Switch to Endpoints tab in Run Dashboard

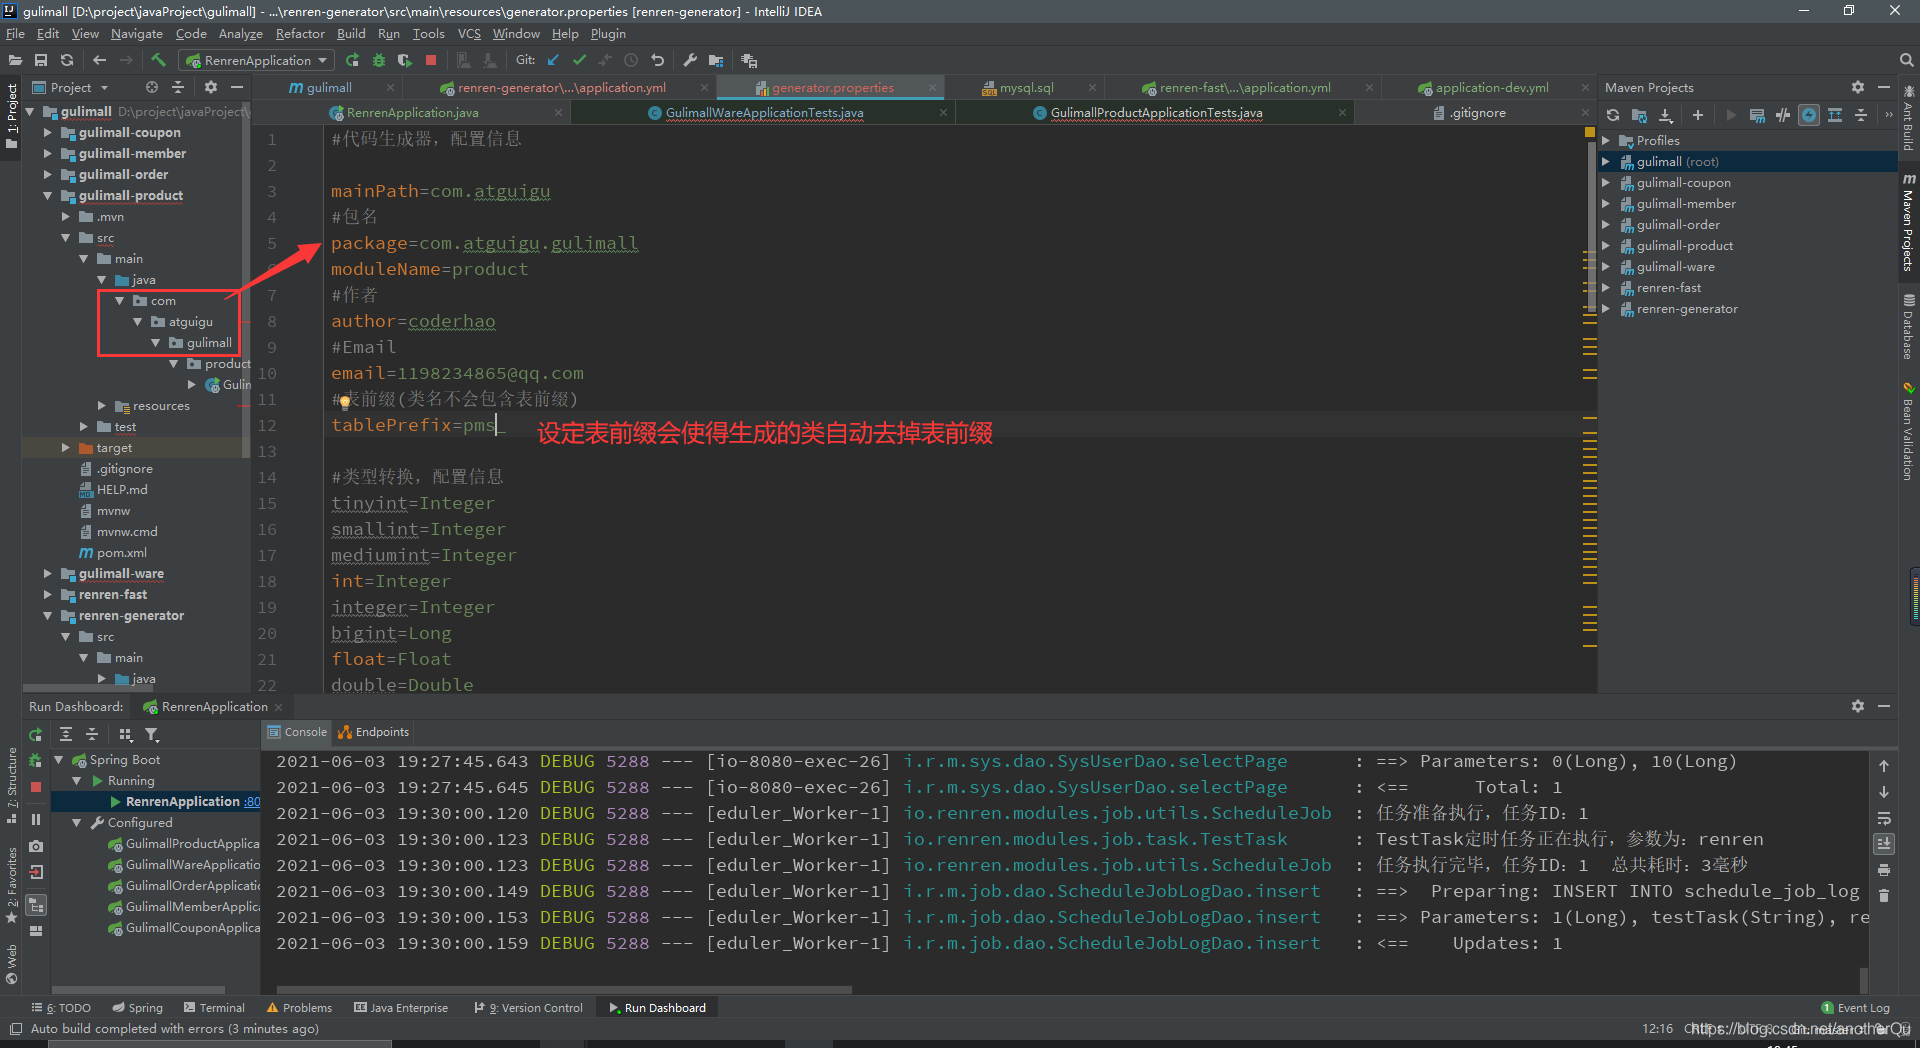click(374, 732)
